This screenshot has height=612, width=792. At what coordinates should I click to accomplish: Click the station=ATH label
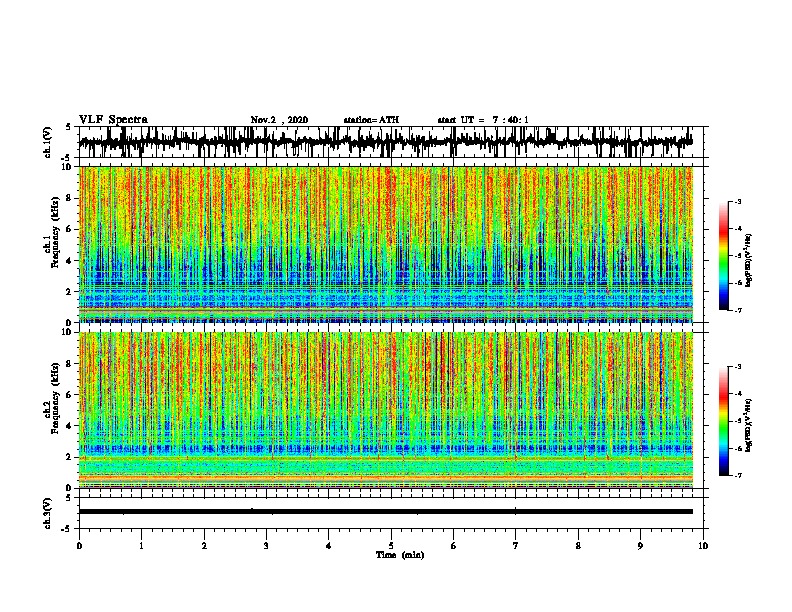point(371,120)
